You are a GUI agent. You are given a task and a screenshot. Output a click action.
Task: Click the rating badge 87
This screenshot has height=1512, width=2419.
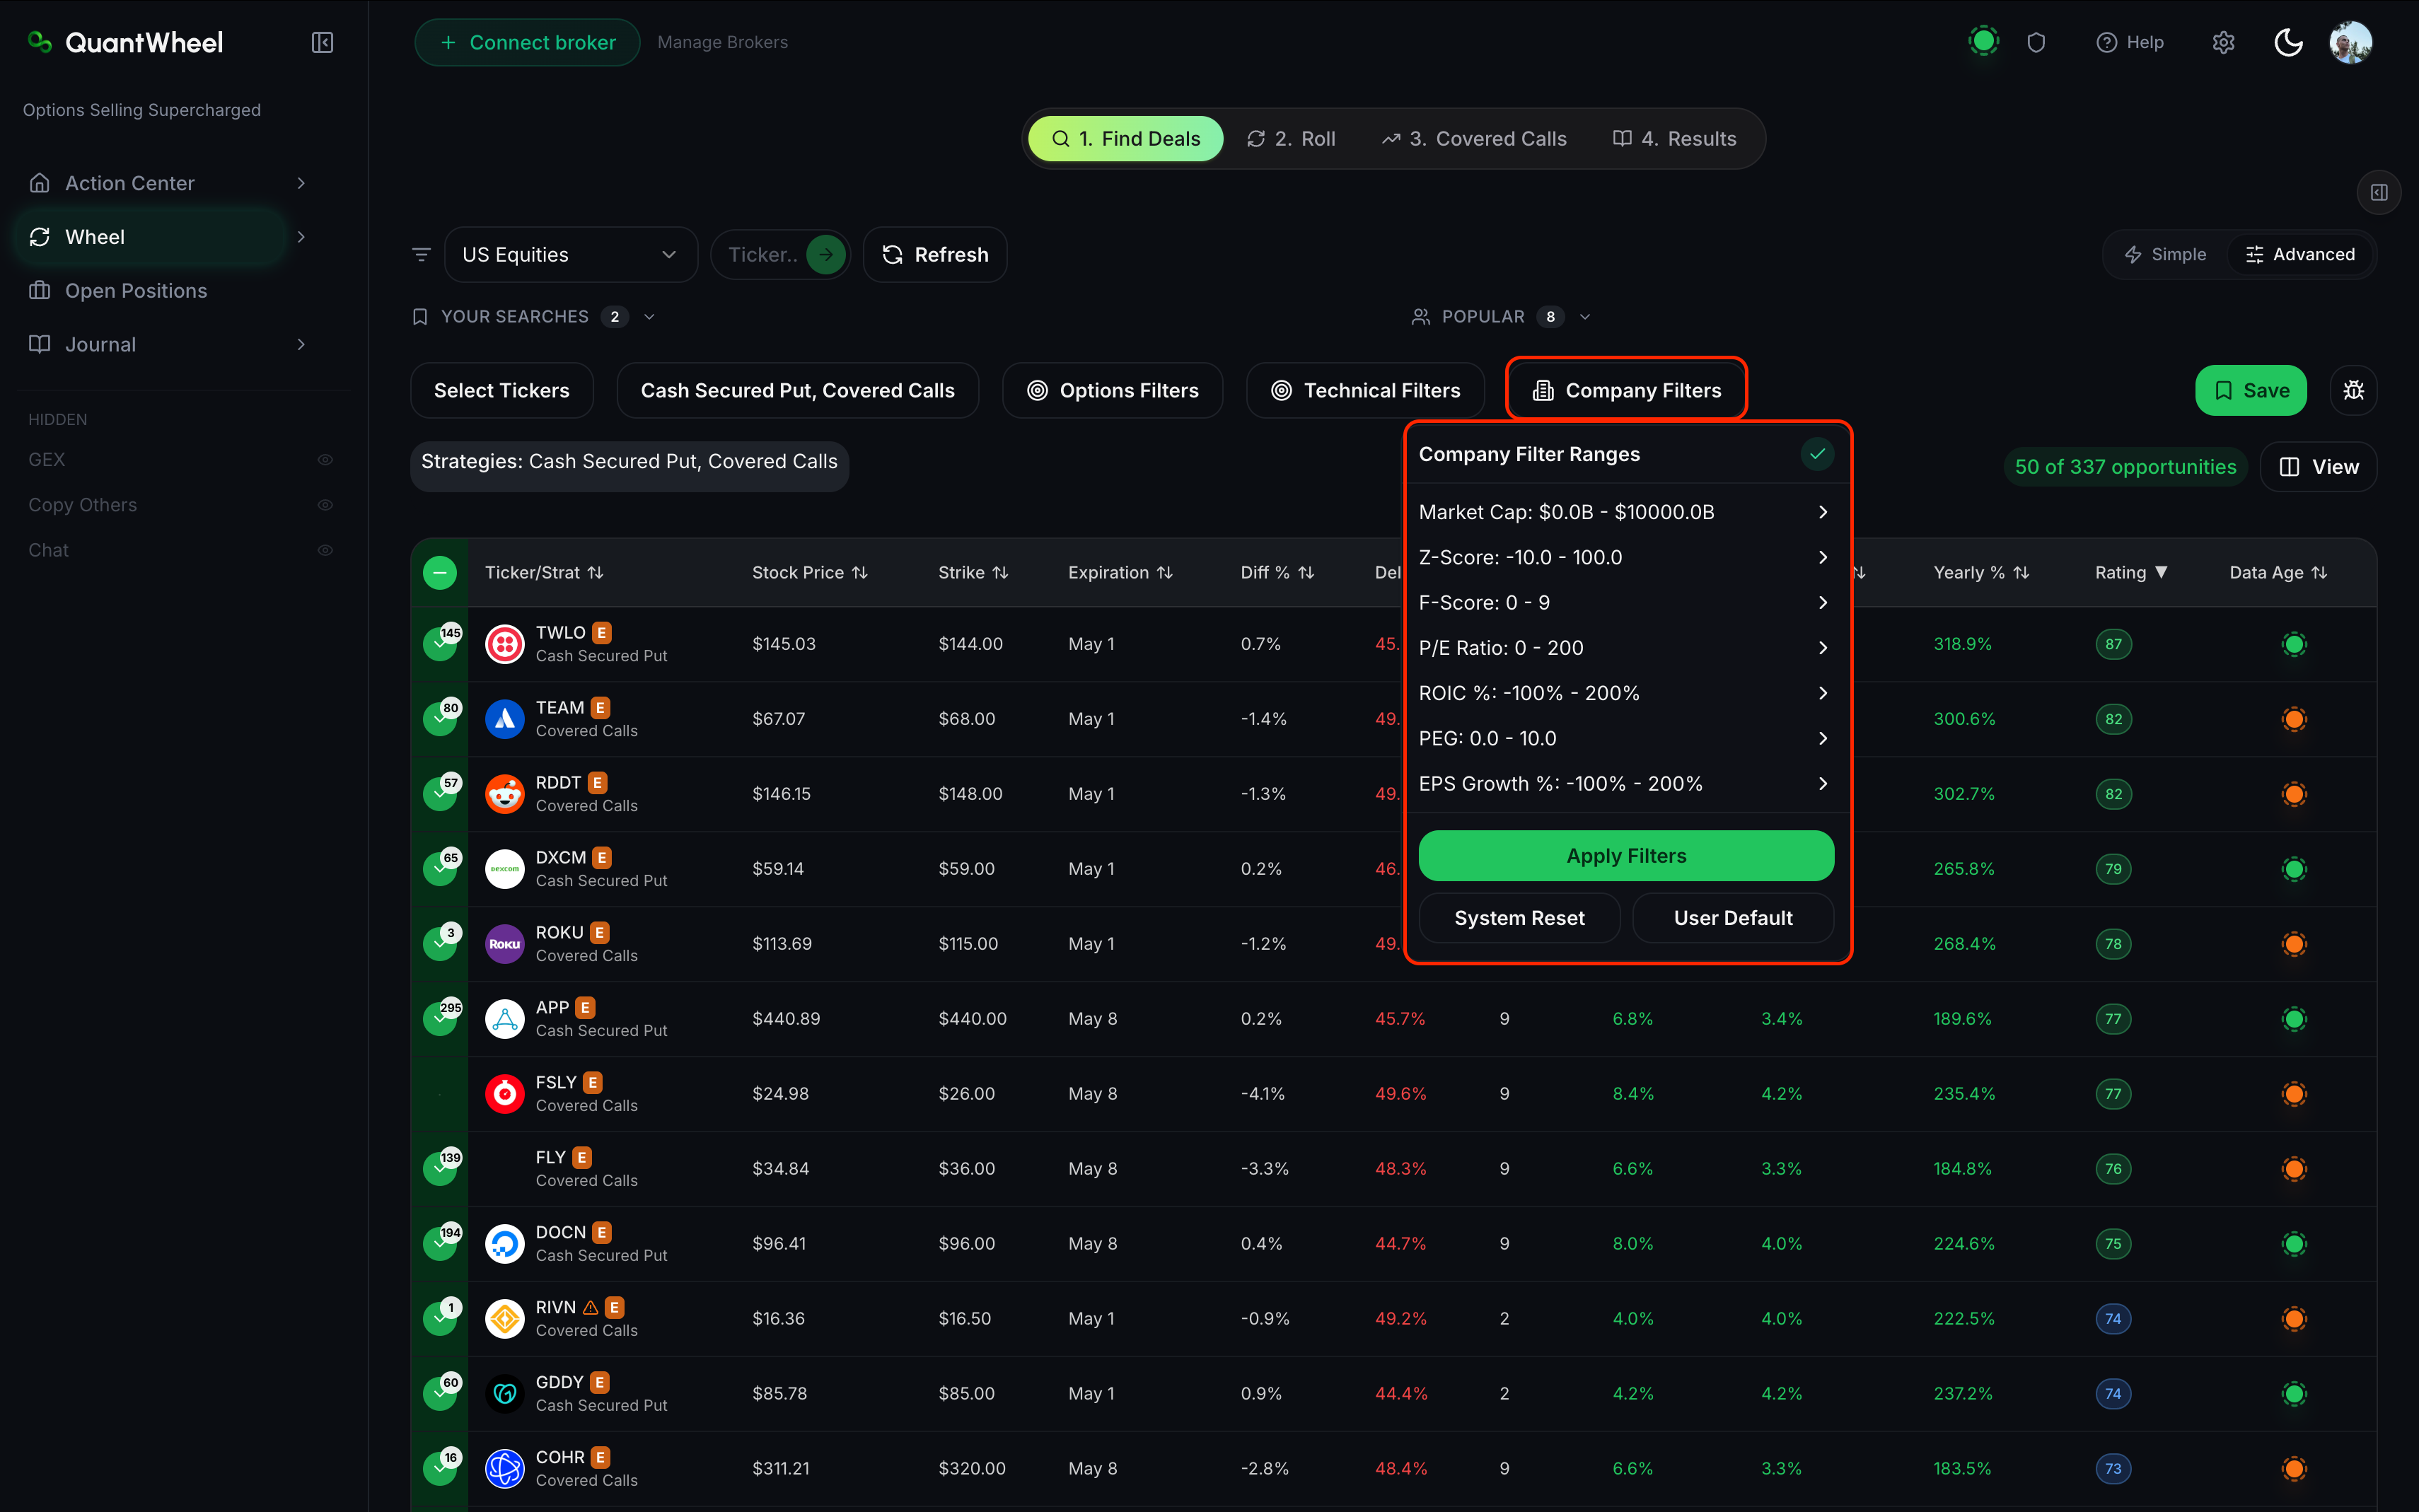2113,644
